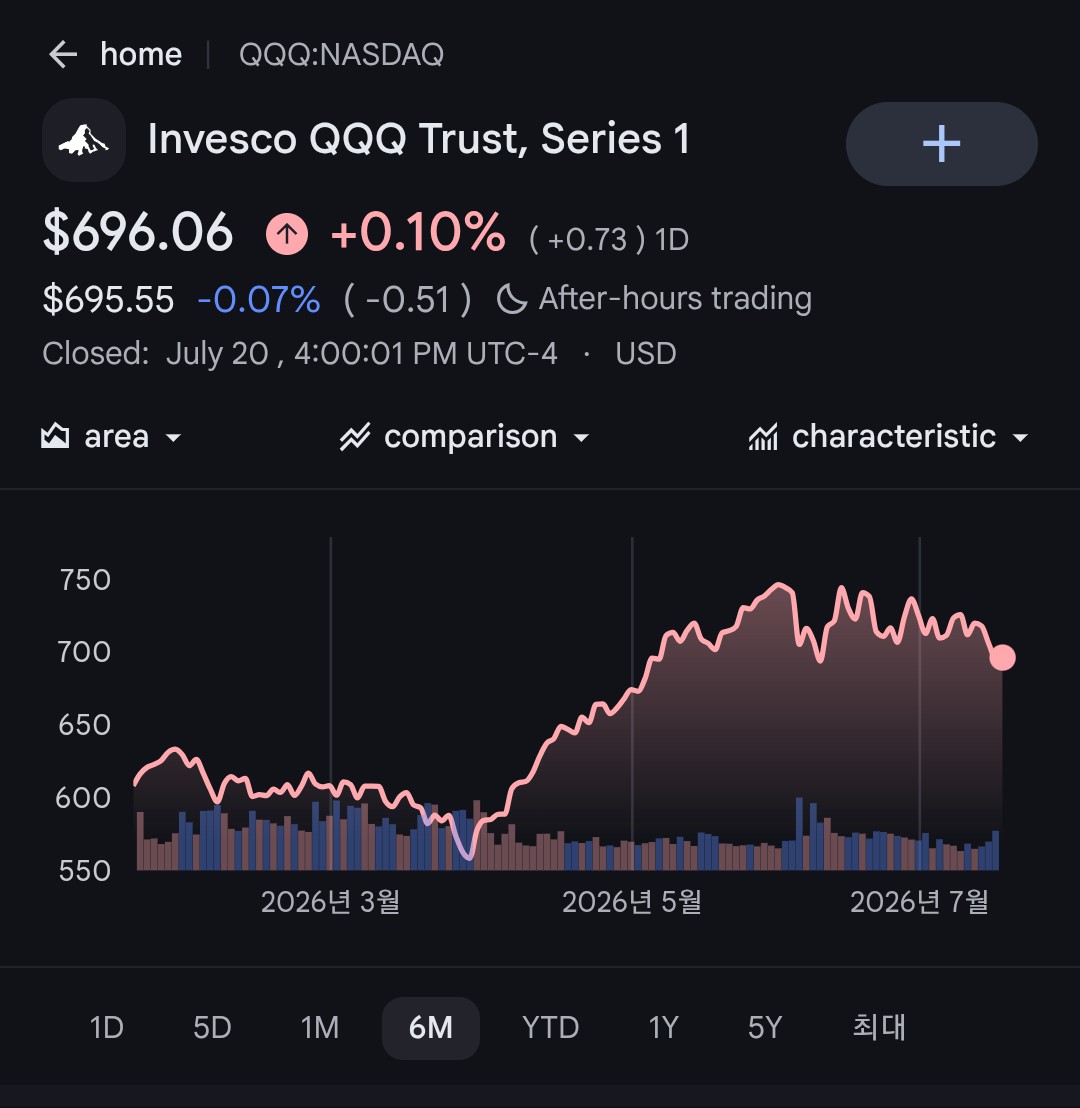1080x1108 pixels.
Task: Tap the comparison lines icon
Action: pyautogui.click(x=355, y=437)
